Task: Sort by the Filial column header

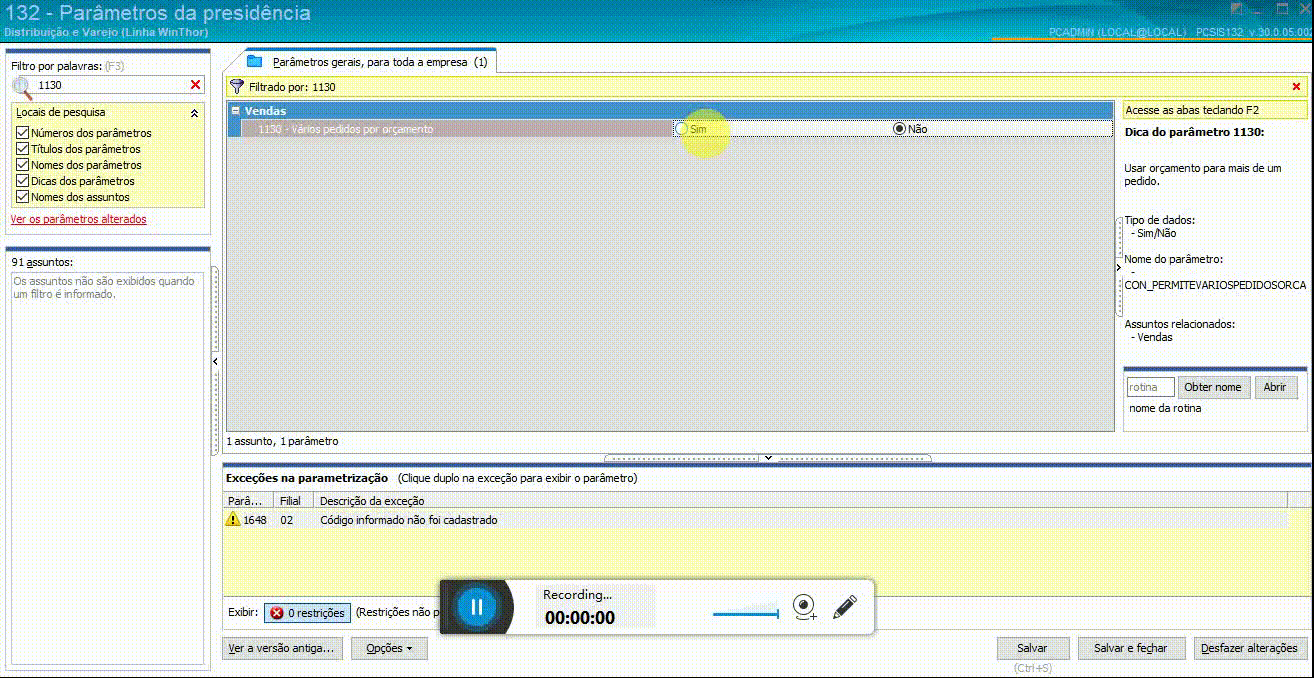Action: pos(294,501)
